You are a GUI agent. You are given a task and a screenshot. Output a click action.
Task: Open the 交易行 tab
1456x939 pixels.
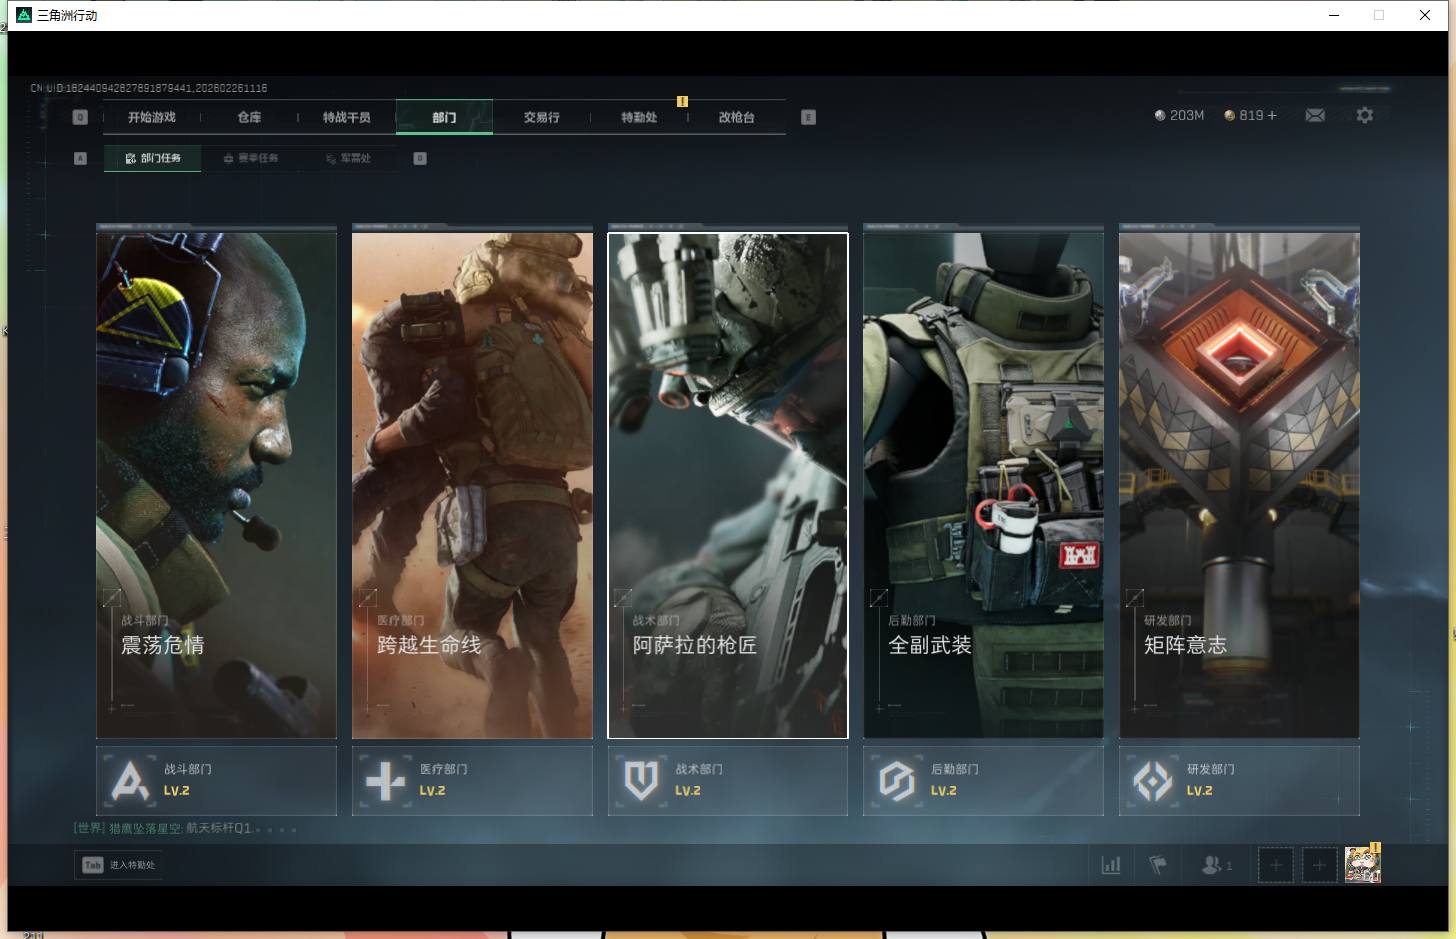tap(541, 117)
